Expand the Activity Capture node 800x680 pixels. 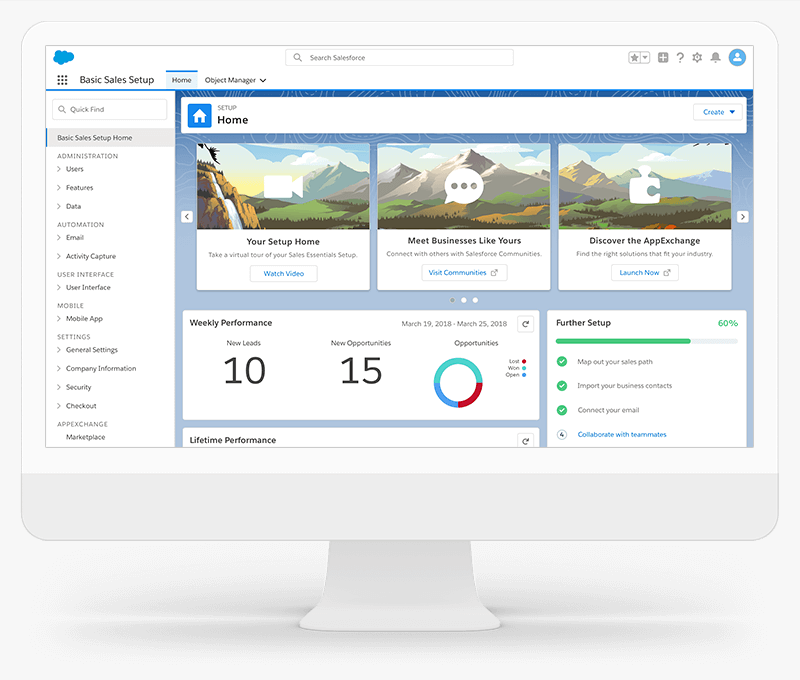(59, 256)
